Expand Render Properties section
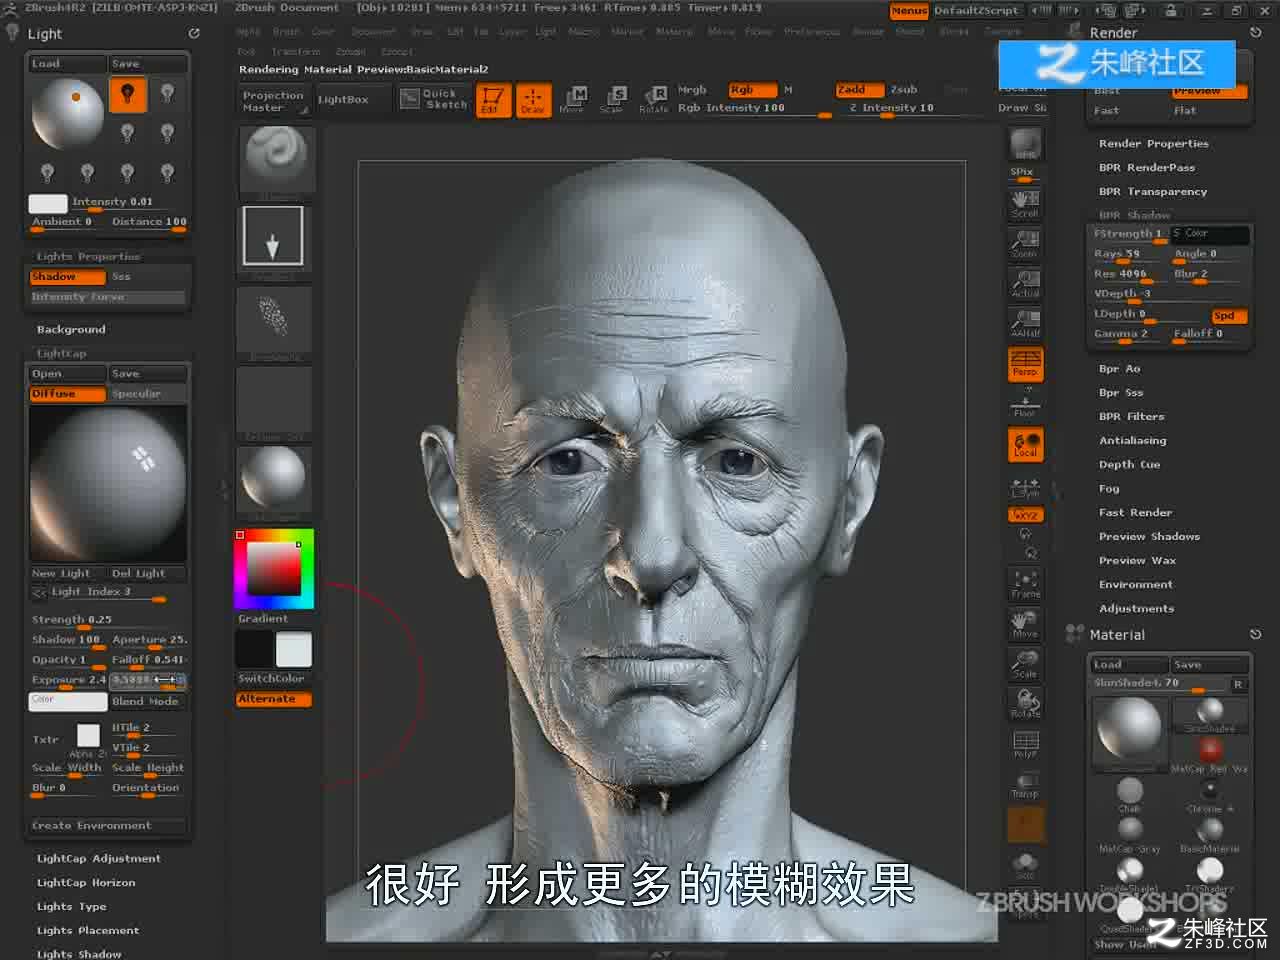Viewport: 1280px width, 960px height. point(1153,144)
